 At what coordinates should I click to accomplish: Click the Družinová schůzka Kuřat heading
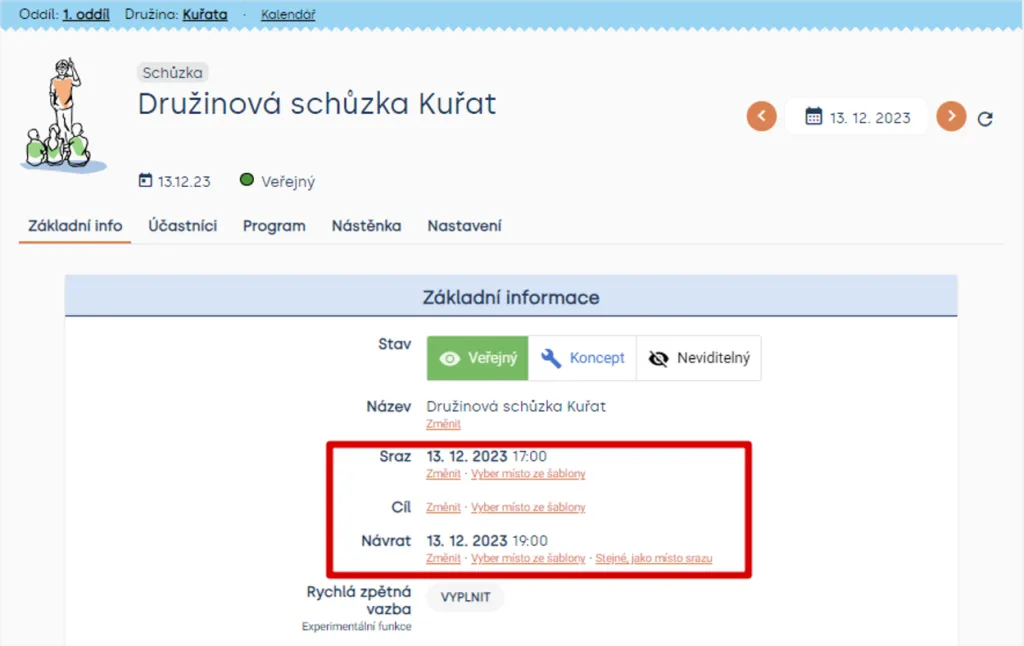pyautogui.click(x=317, y=104)
